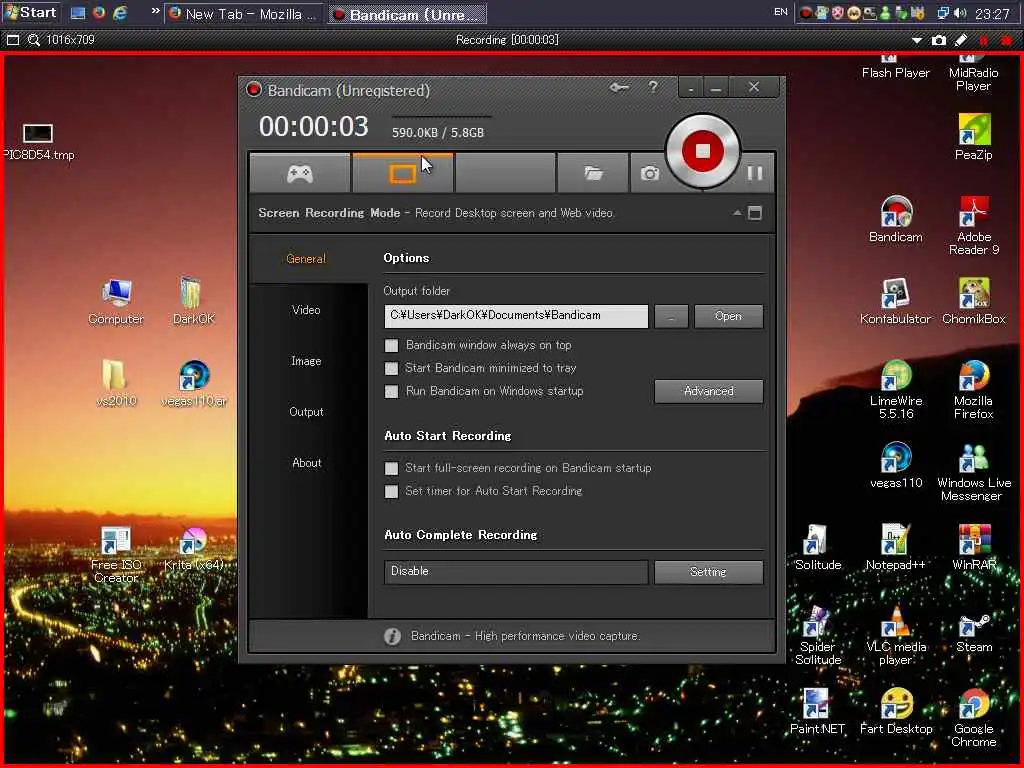Enable full-screen recording on Bandicam startup
The width and height of the screenshot is (1024, 768).
coord(391,468)
